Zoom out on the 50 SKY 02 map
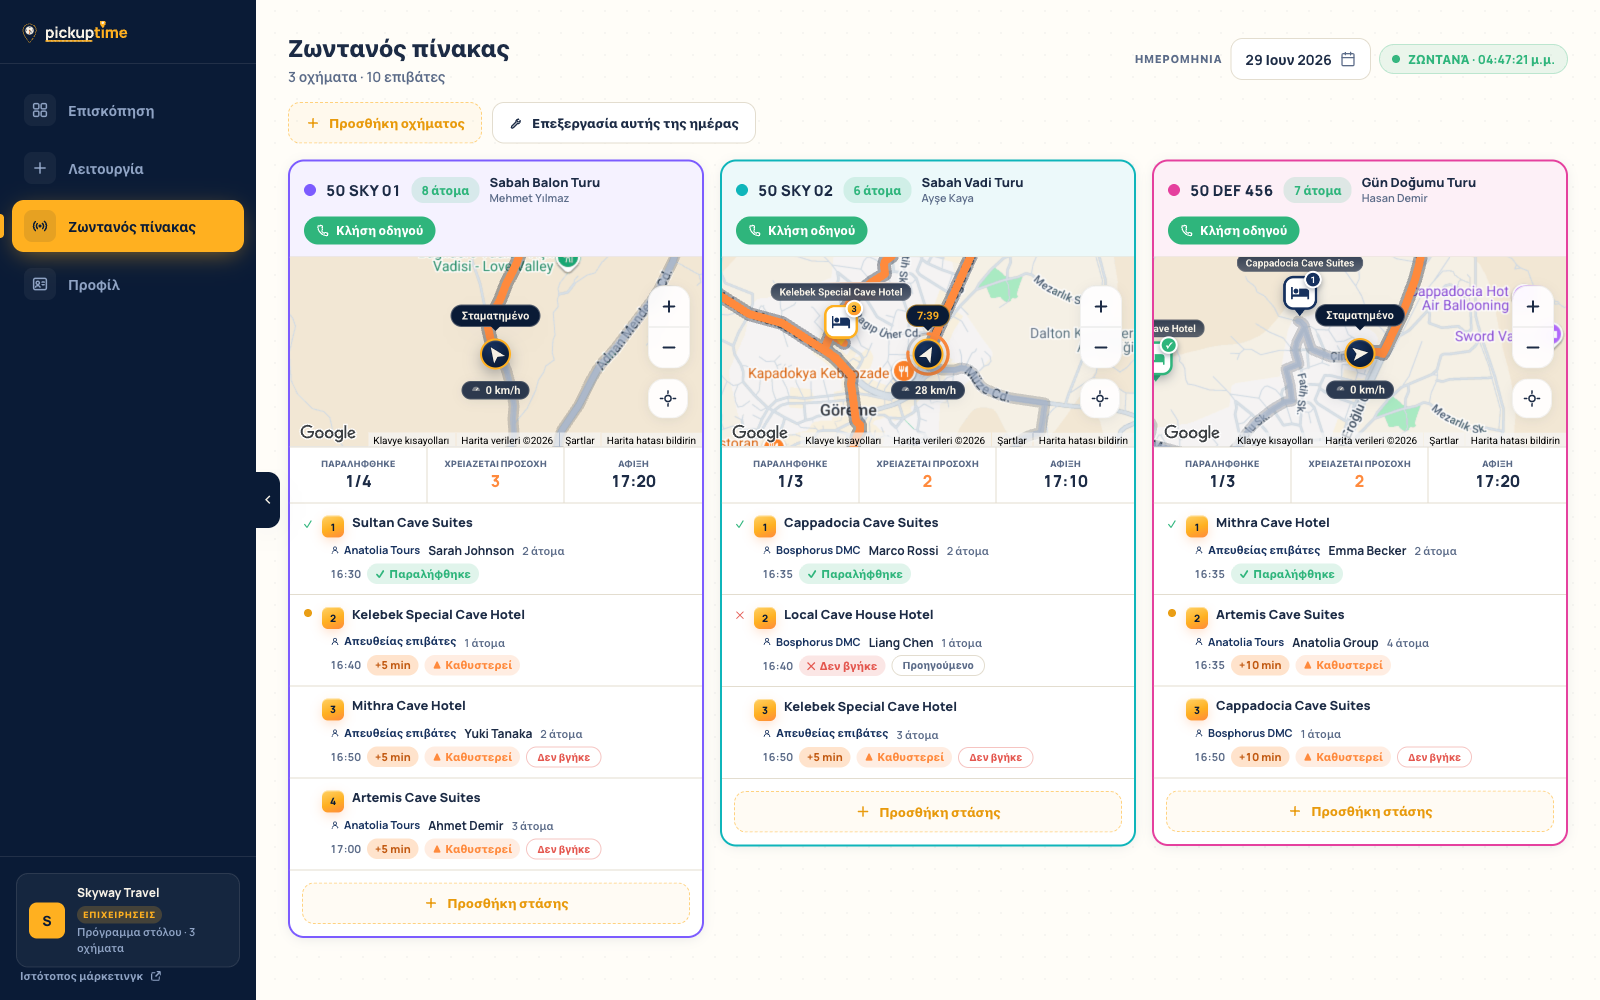Viewport: 1600px width, 1000px height. pos(1101,347)
